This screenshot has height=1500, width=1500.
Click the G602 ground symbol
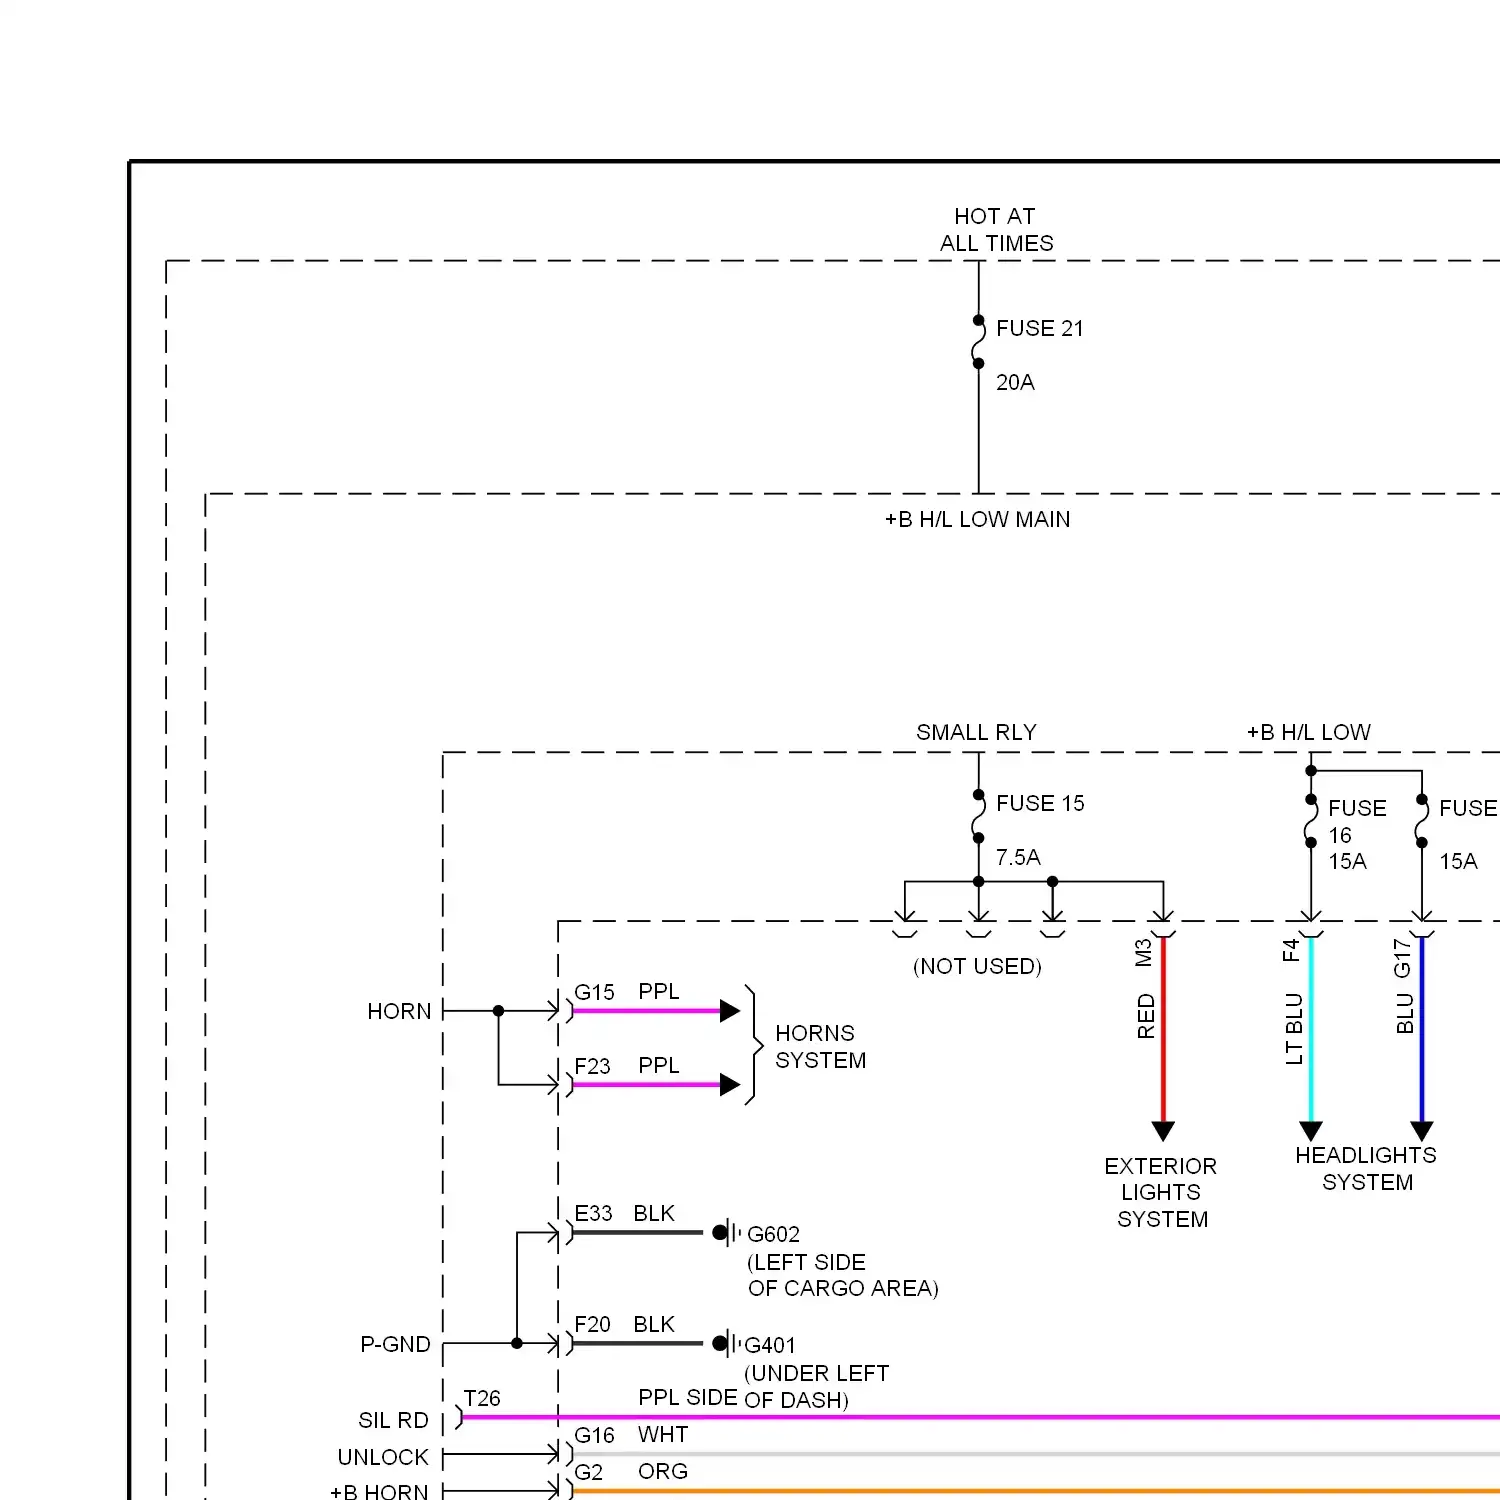[727, 1233]
